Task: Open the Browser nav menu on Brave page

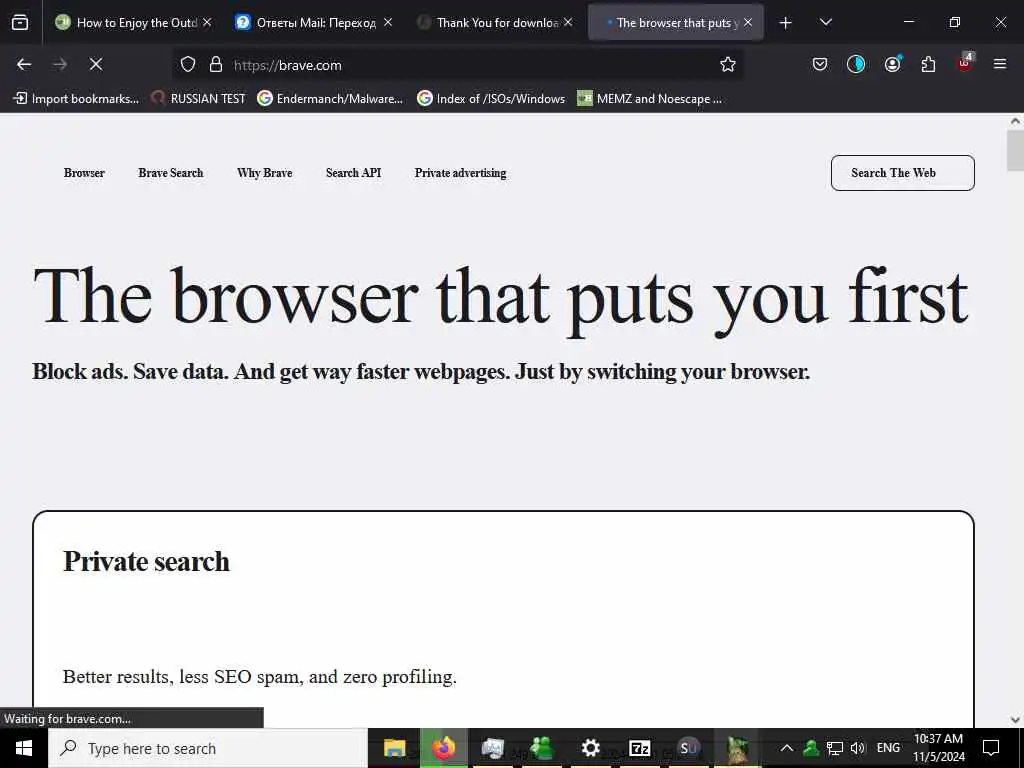Action: pyautogui.click(x=84, y=173)
